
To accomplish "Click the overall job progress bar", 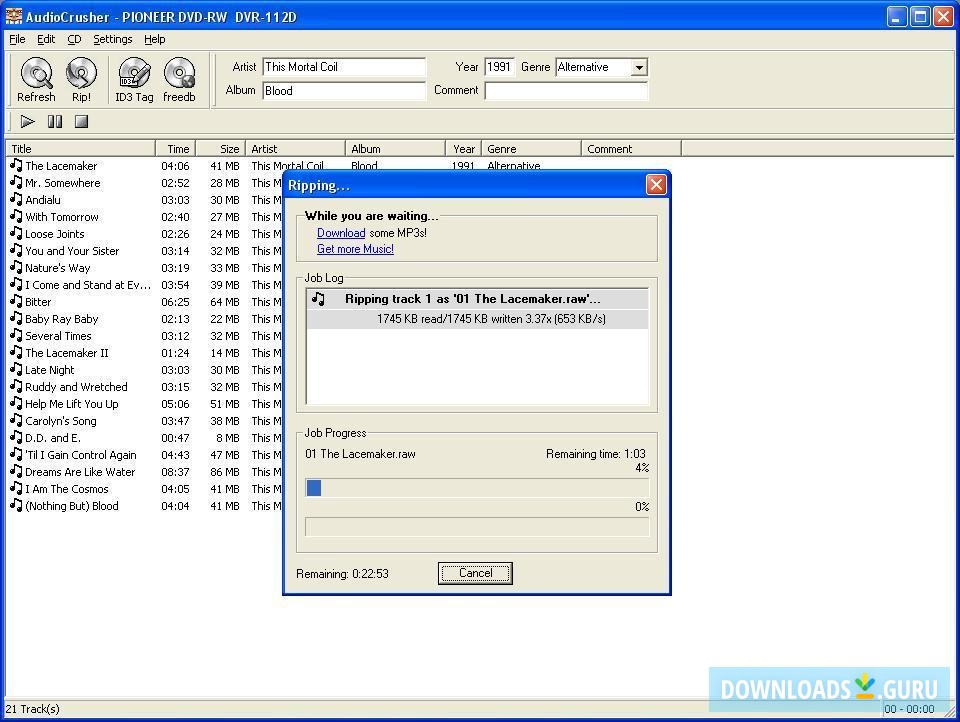I will [x=477, y=527].
